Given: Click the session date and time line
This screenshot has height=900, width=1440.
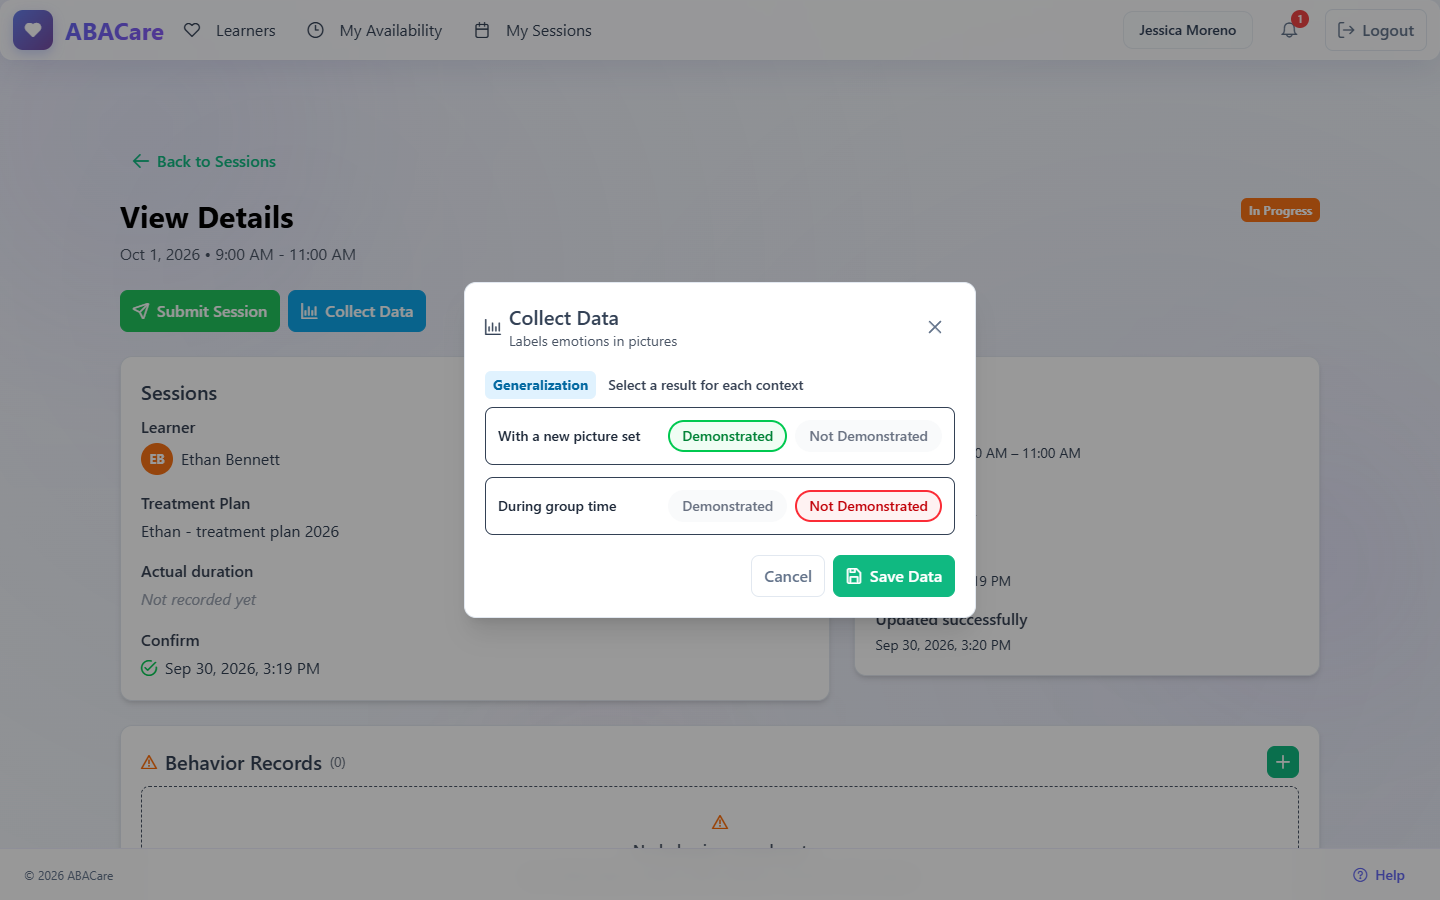Looking at the screenshot, I should tap(238, 254).
